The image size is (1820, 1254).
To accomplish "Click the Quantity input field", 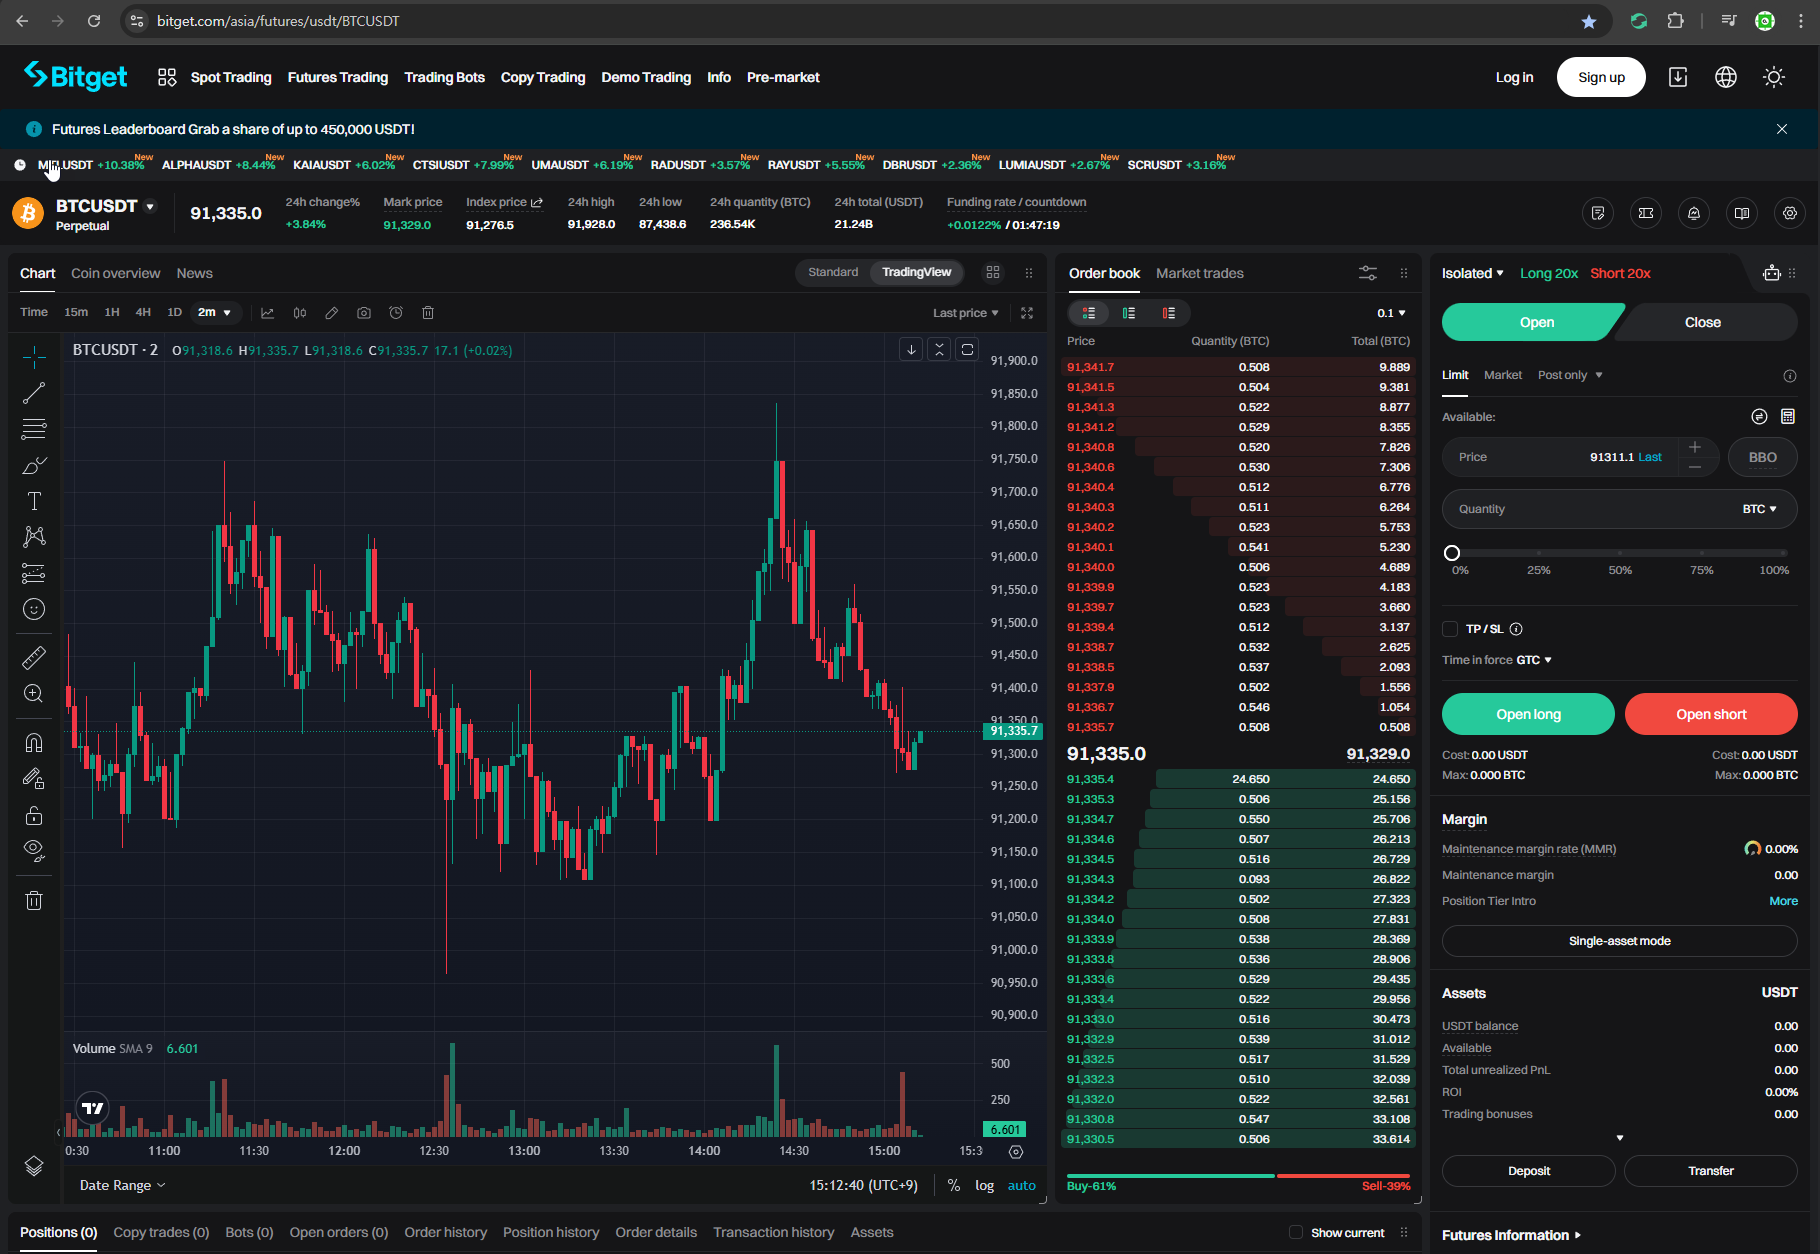I will (1619, 509).
